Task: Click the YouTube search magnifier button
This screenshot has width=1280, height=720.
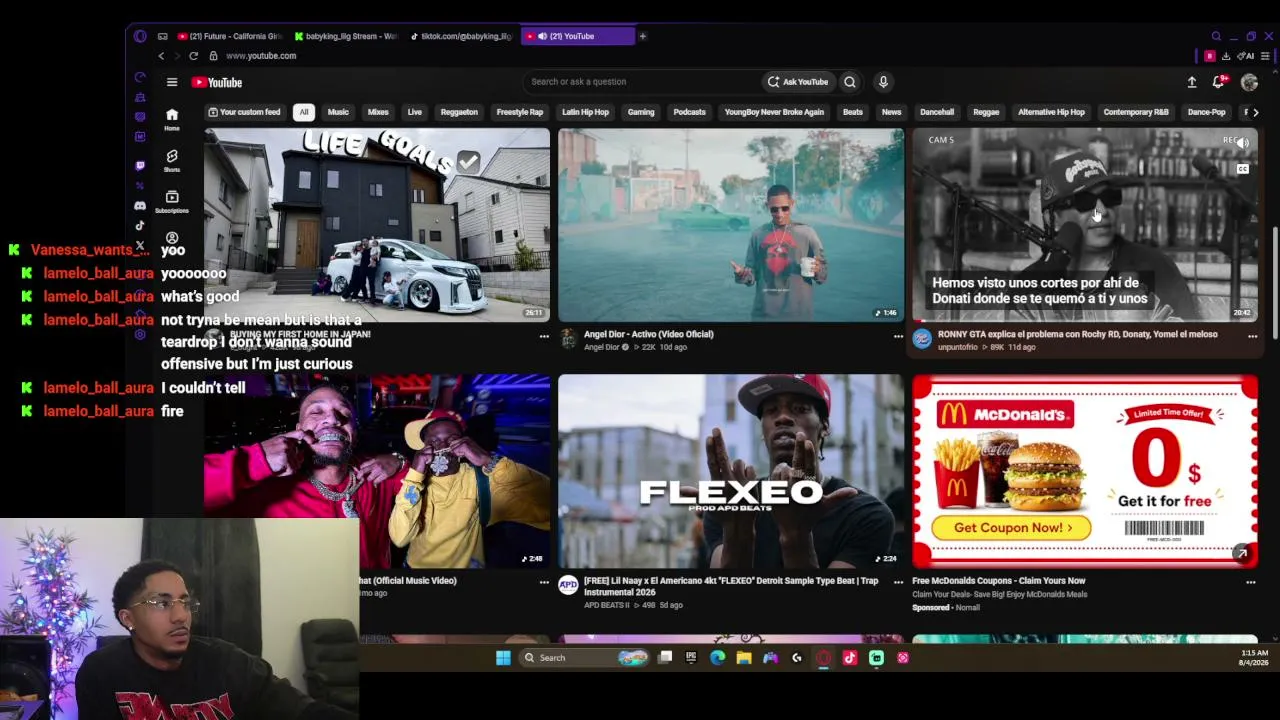Action: pyautogui.click(x=850, y=82)
